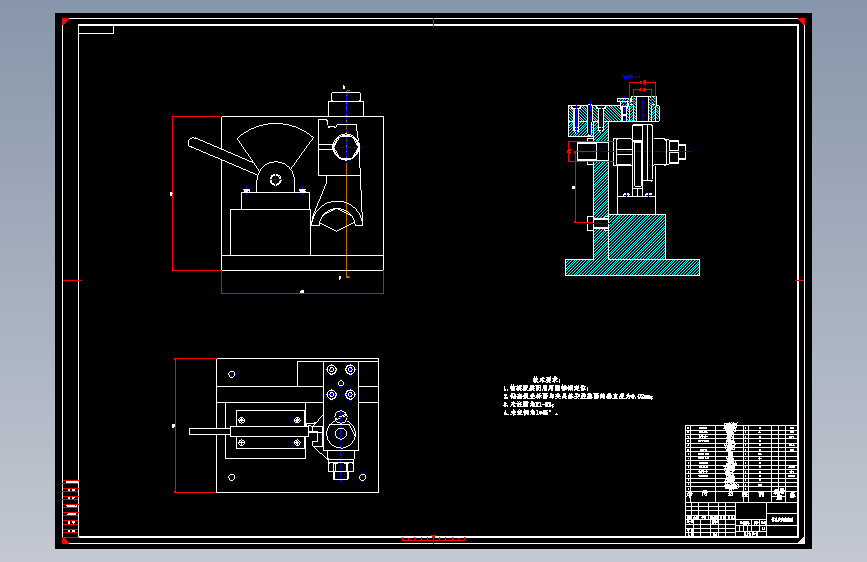Click the small empty box in the top-left frame corner
The image size is (867, 562).
pos(96,29)
